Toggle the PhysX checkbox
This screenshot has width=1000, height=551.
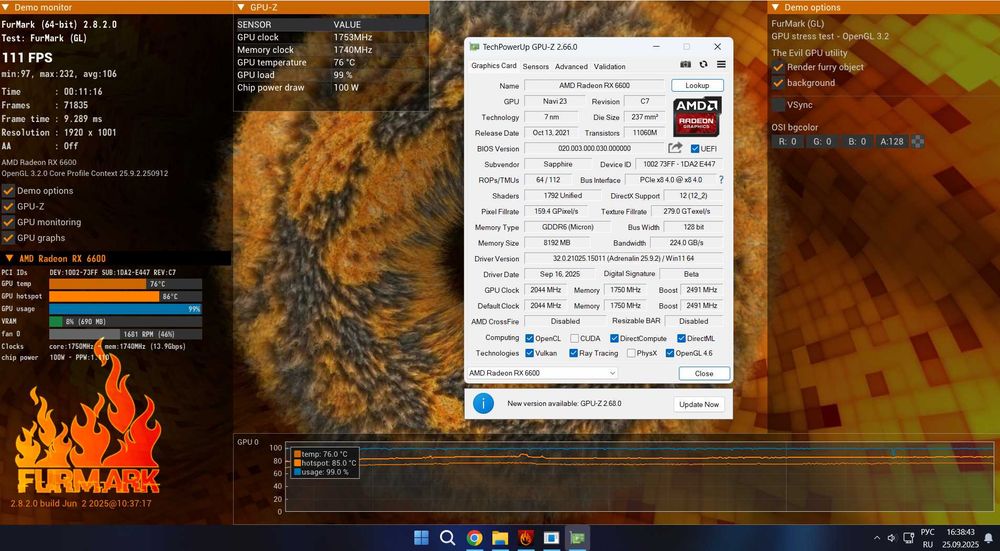(631, 353)
